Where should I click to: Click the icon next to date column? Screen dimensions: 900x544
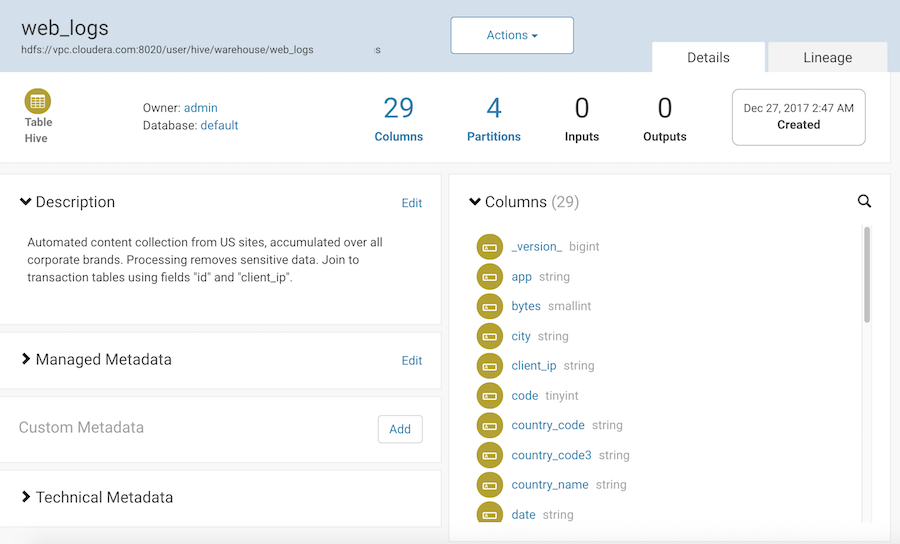pyautogui.click(x=489, y=514)
